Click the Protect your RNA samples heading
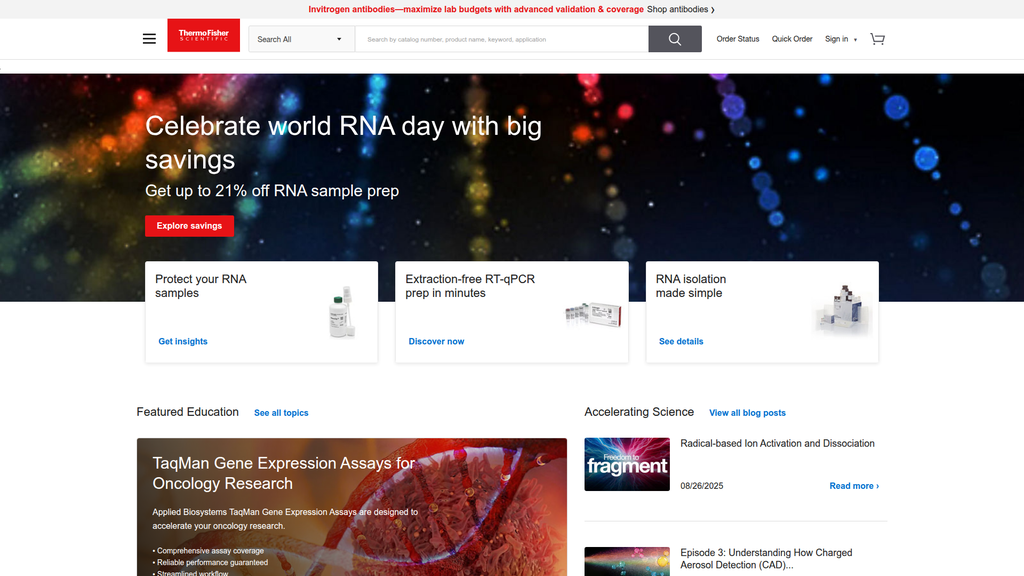Viewport: 1024px width, 576px height. [x=200, y=286]
